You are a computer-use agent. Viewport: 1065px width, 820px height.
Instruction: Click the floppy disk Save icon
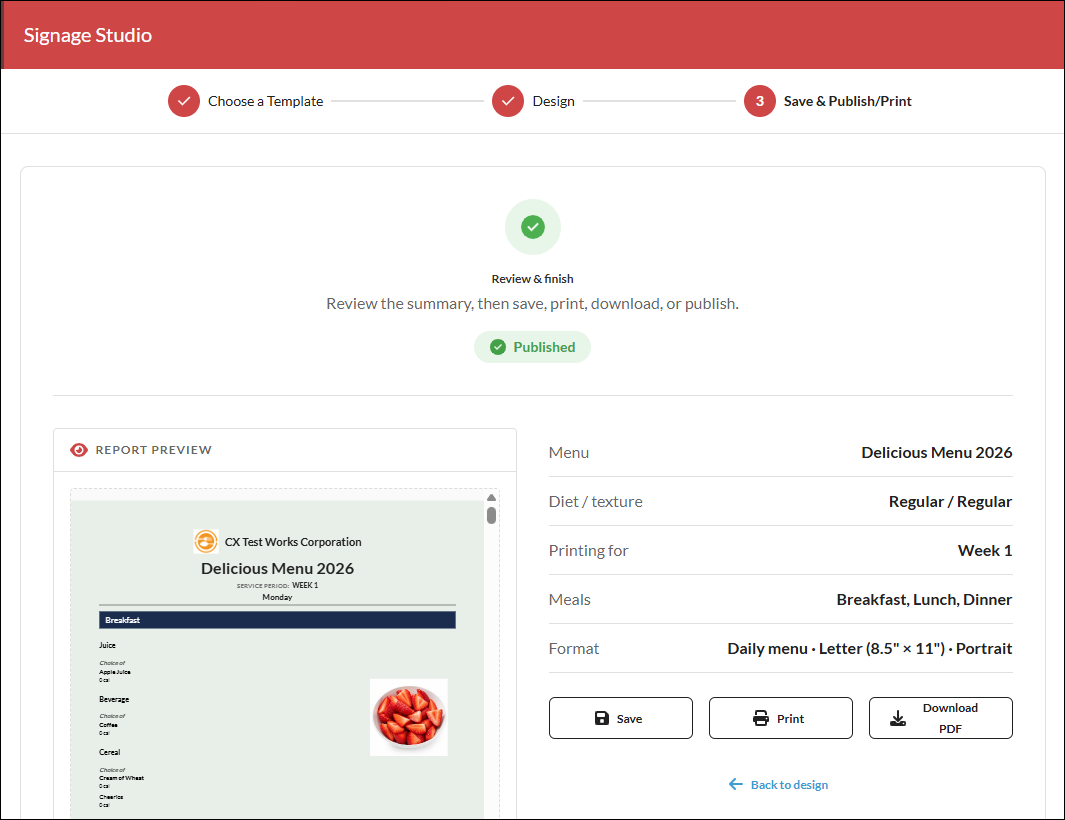601,718
